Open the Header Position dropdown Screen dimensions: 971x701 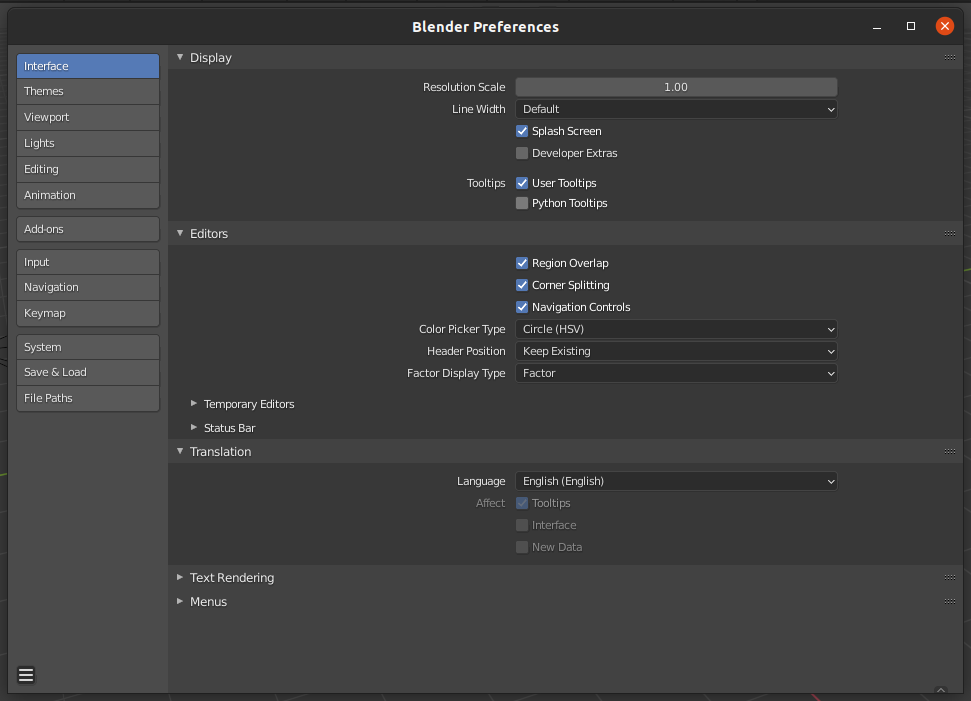tap(676, 351)
